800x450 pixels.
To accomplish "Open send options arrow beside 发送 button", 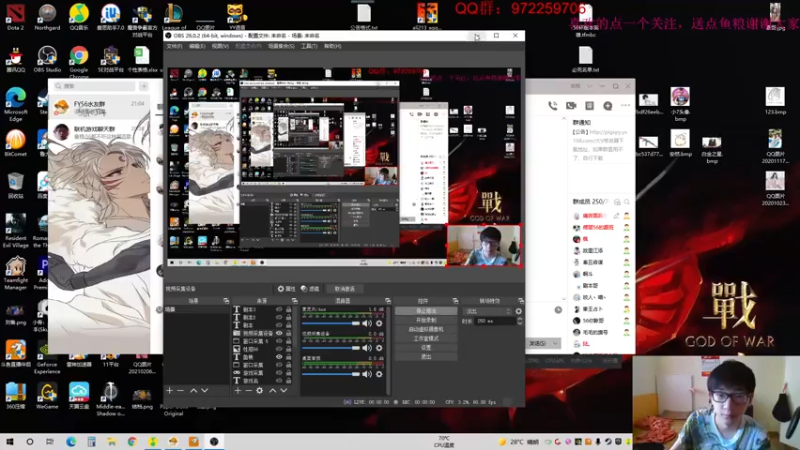I will click(555, 343).
